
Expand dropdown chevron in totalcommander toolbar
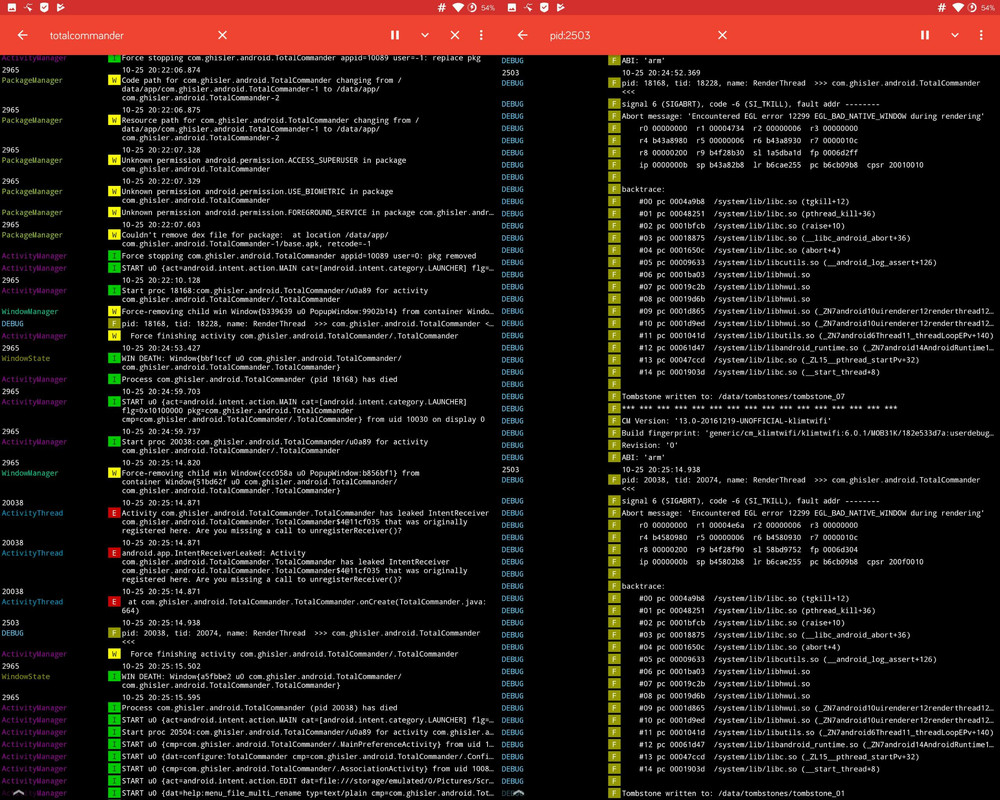pos(425,35)
